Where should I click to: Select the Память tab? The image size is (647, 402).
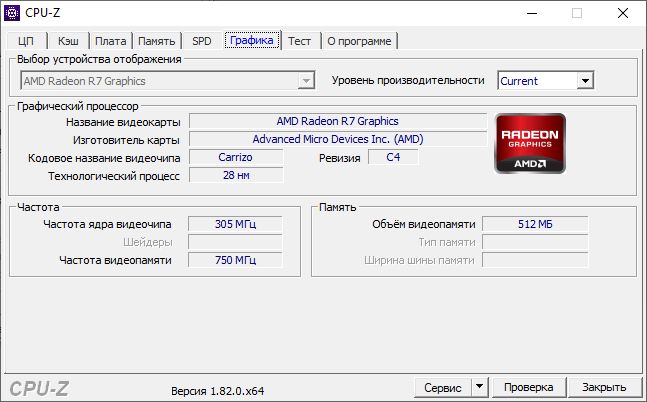[x=156, y=41]
